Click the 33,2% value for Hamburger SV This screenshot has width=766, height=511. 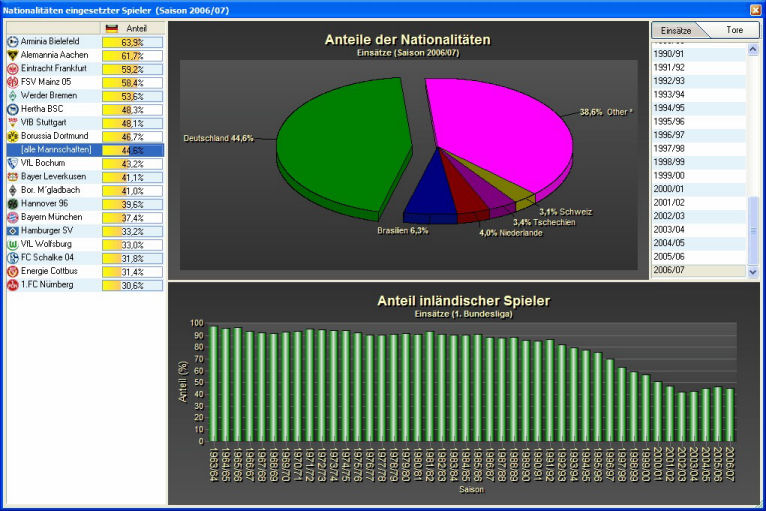click(132, 231)
